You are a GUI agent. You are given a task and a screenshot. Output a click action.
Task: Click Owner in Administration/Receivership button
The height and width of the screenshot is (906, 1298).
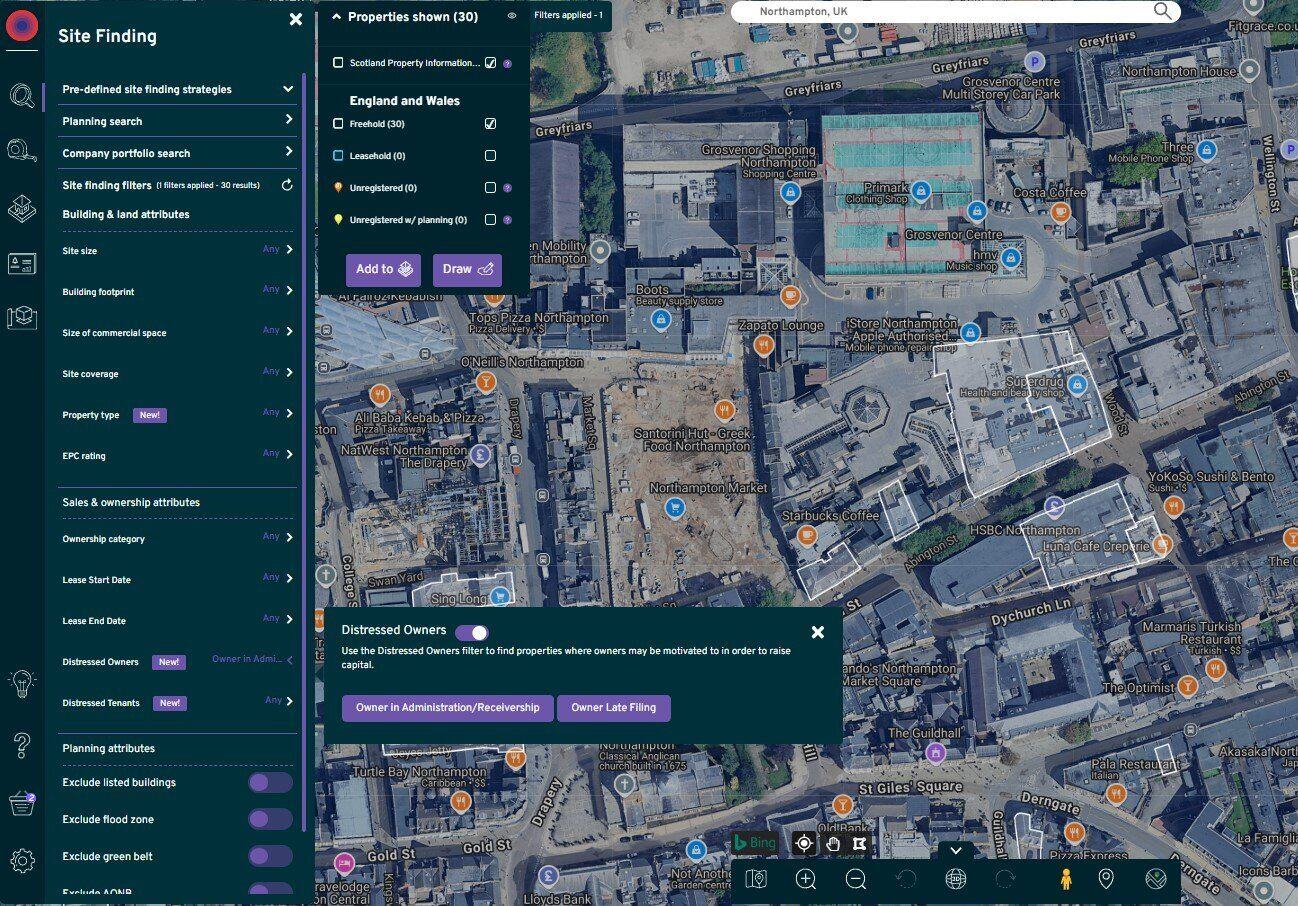pos(447,708)
